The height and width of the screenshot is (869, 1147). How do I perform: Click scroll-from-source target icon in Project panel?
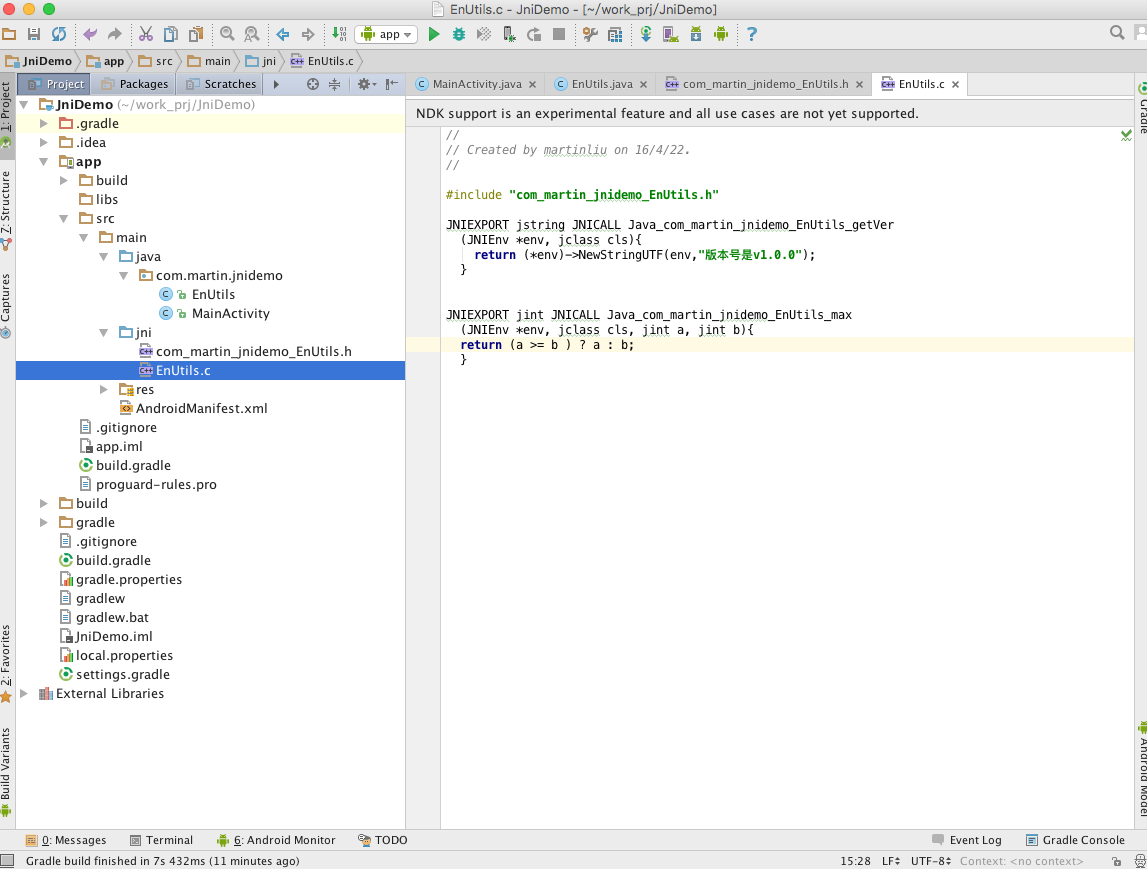313,84
